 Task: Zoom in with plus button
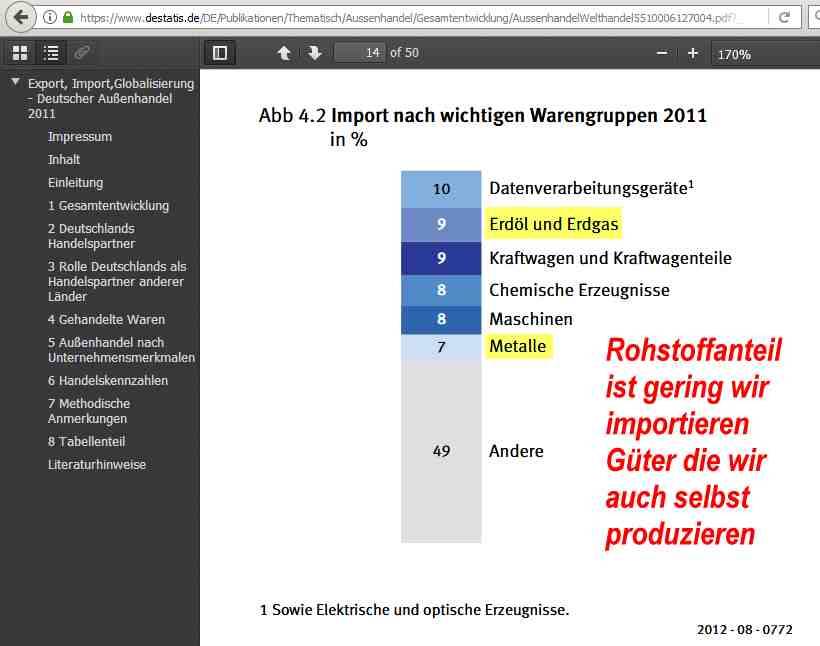point(692,53)
